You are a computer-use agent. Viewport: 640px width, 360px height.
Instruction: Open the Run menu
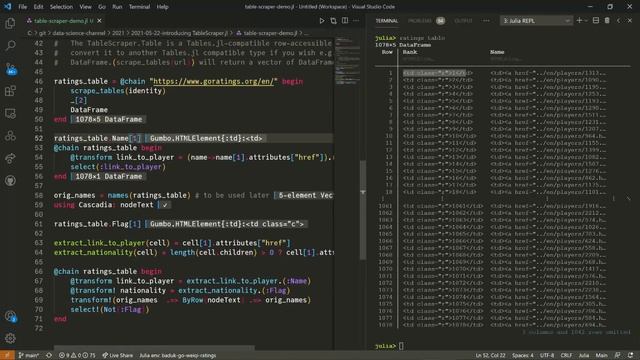pyautogui.click(x=117, y=7)
